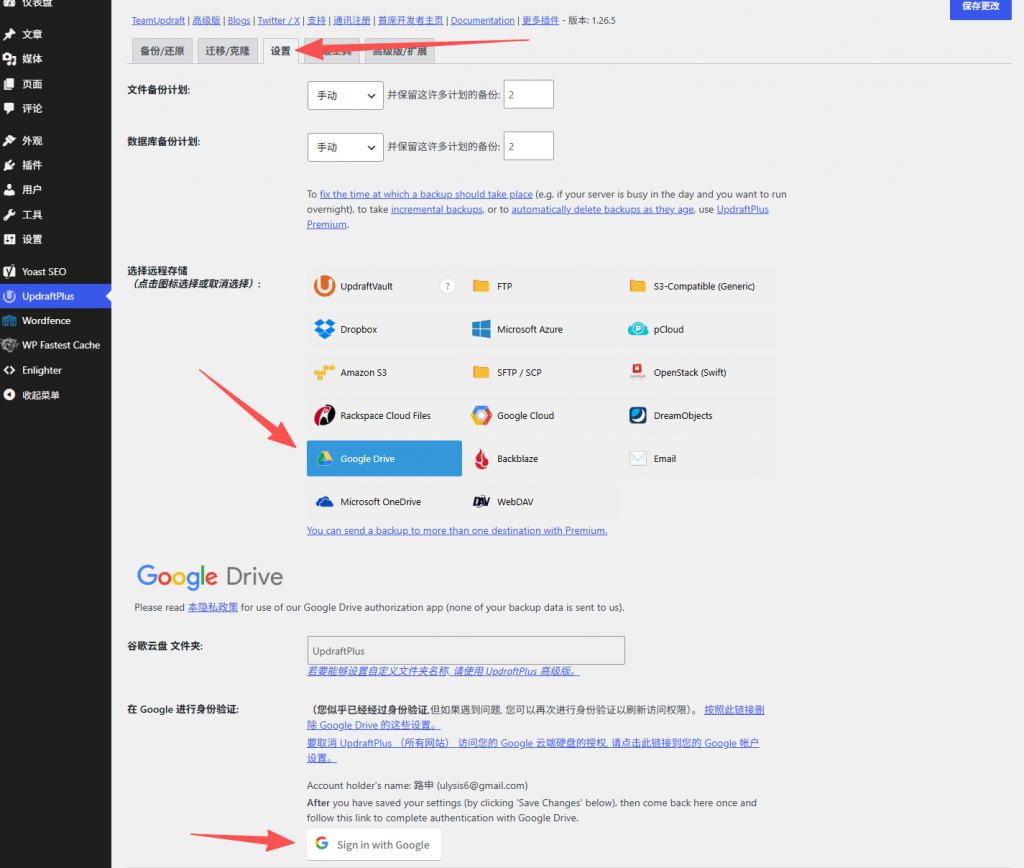The width and height of the screenshot is (1024, 868).
Task: Choose OpenStack (Swift) storage icon
Action: click(637, 372)
